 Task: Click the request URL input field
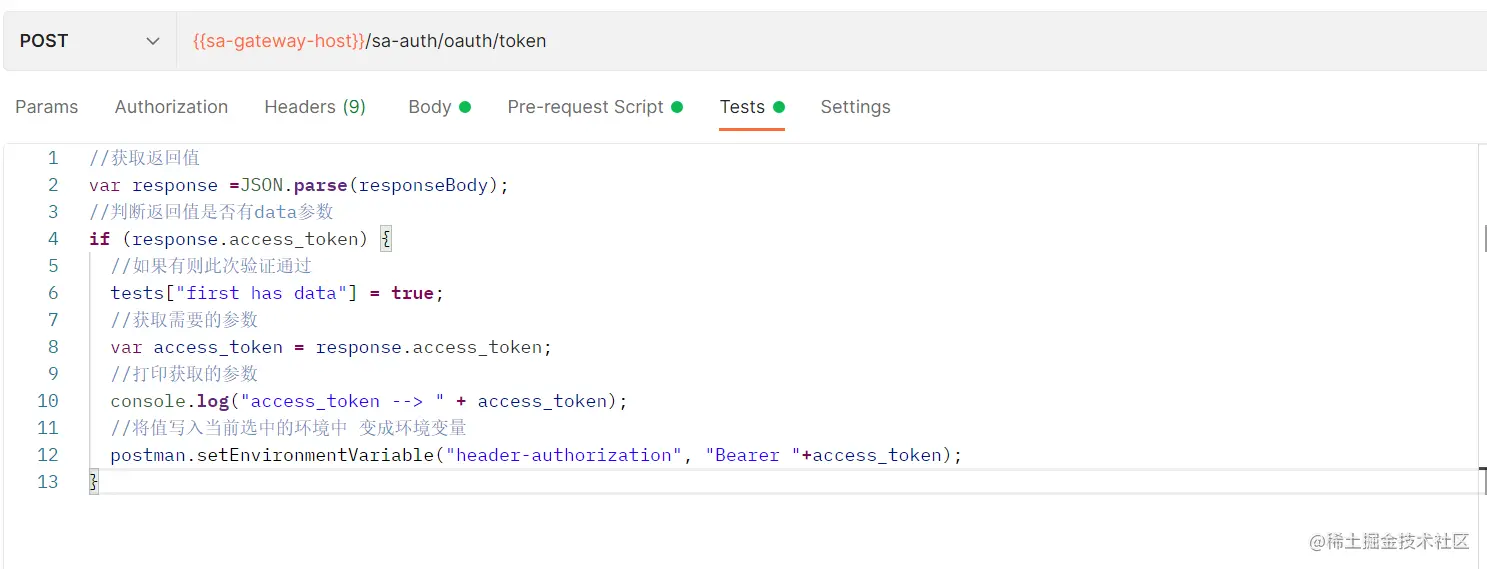click(x=832, y=41)
